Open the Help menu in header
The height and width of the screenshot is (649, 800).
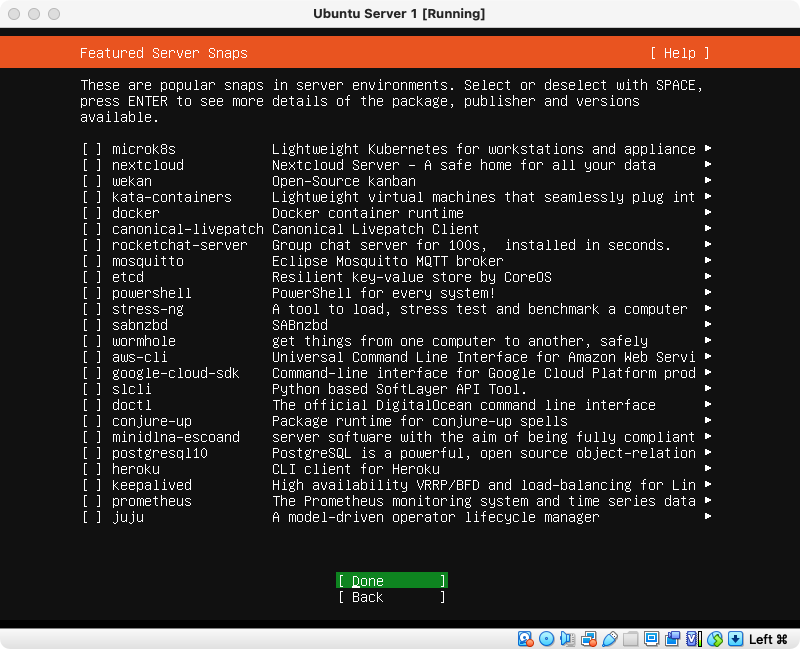(679, 53)
